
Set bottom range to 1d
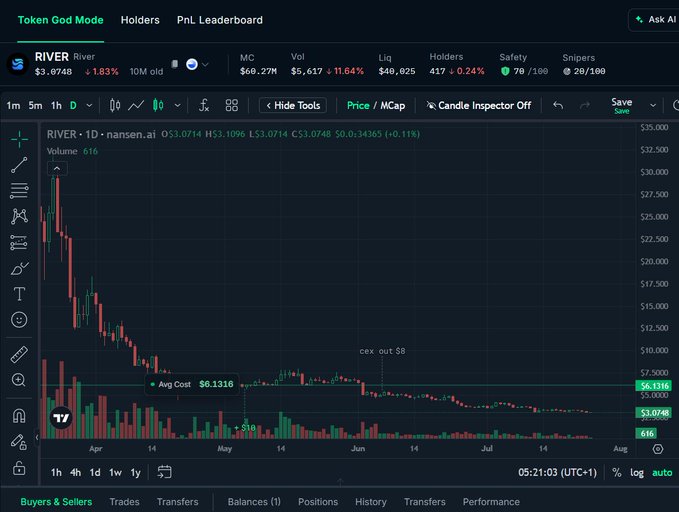coord(95,472)
